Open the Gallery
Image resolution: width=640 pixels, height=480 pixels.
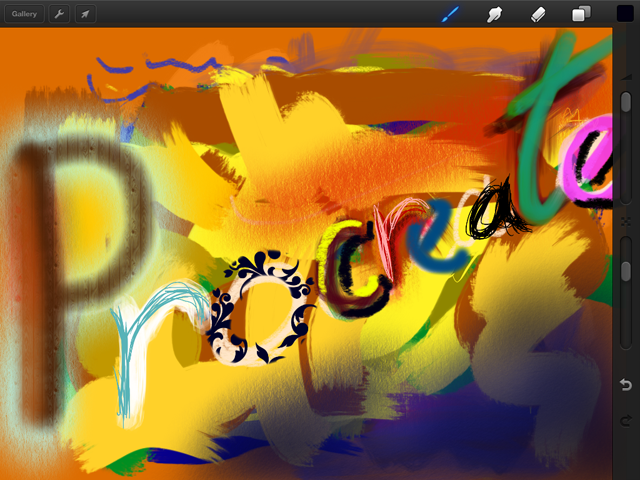[x=24, y=14]
